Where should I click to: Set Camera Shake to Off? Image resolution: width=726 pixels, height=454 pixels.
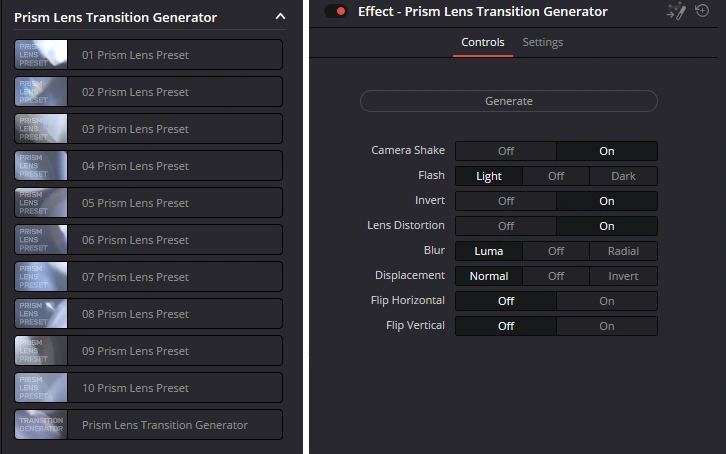[x=506, y=151]
